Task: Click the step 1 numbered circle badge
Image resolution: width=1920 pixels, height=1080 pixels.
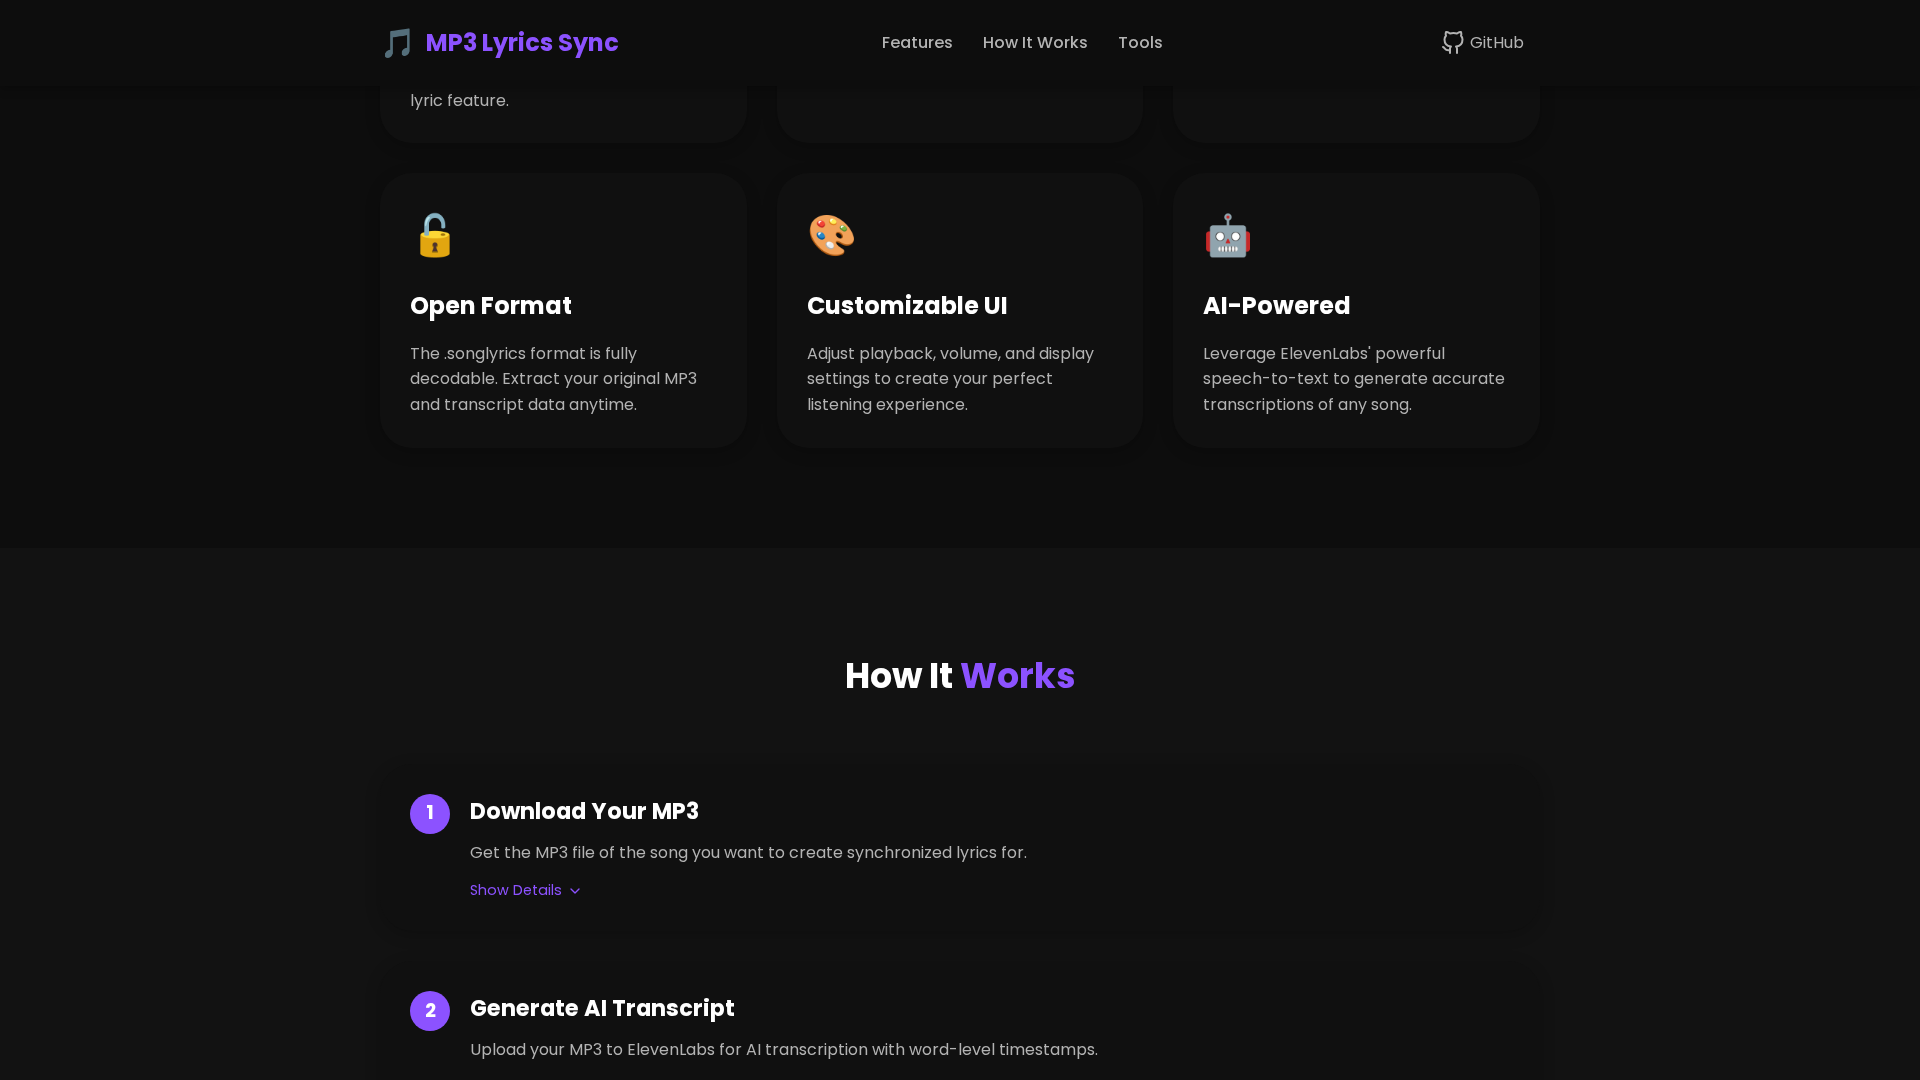Action: coord(430,813)
